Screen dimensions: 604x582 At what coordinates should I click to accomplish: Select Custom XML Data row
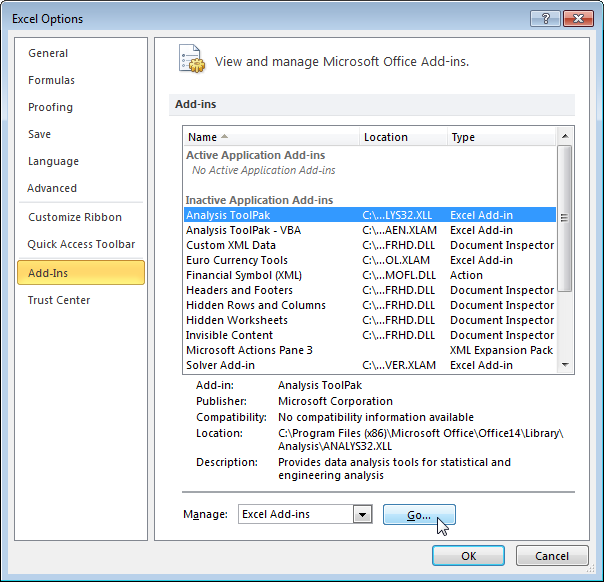(370, 245)
